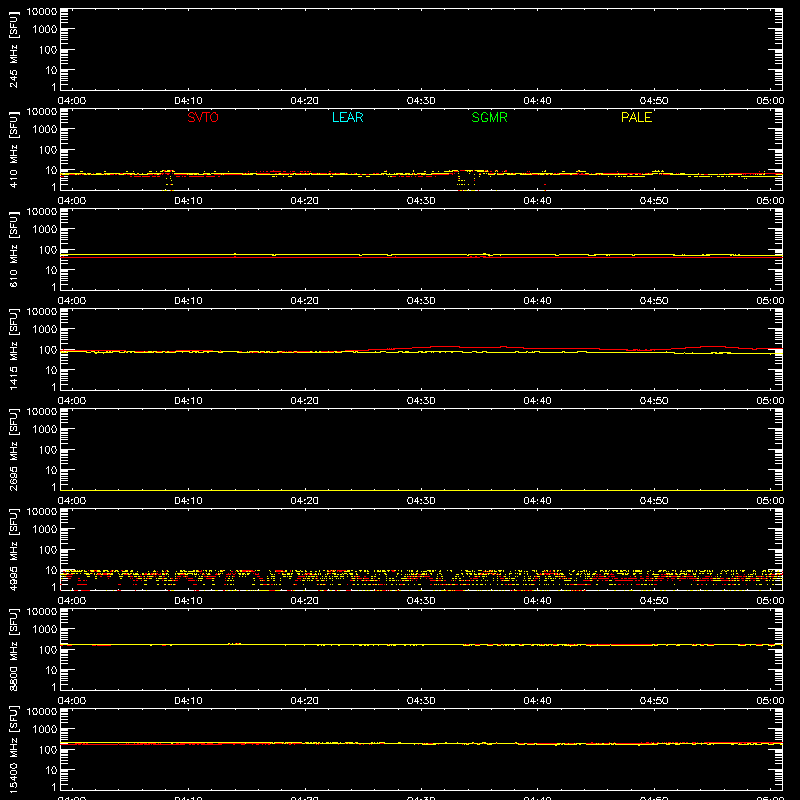
Task: Click the 10000 tick of 245 MHz panel
Action: [x=42, y=12]
